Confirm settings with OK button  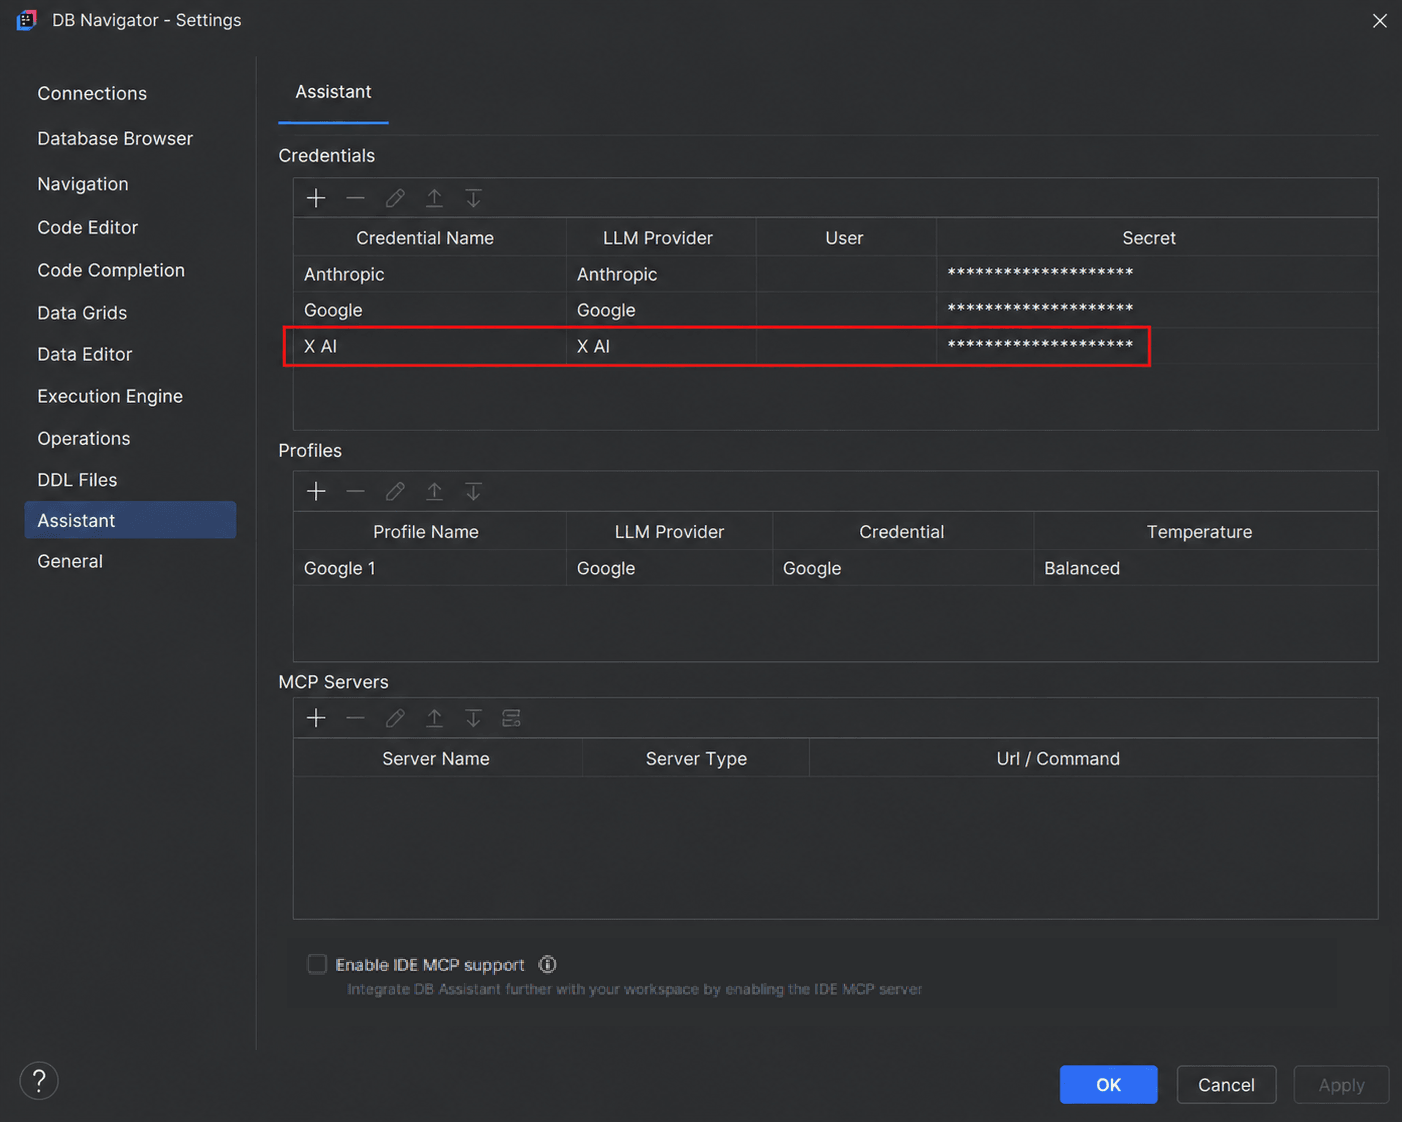pos(1108,1085)
